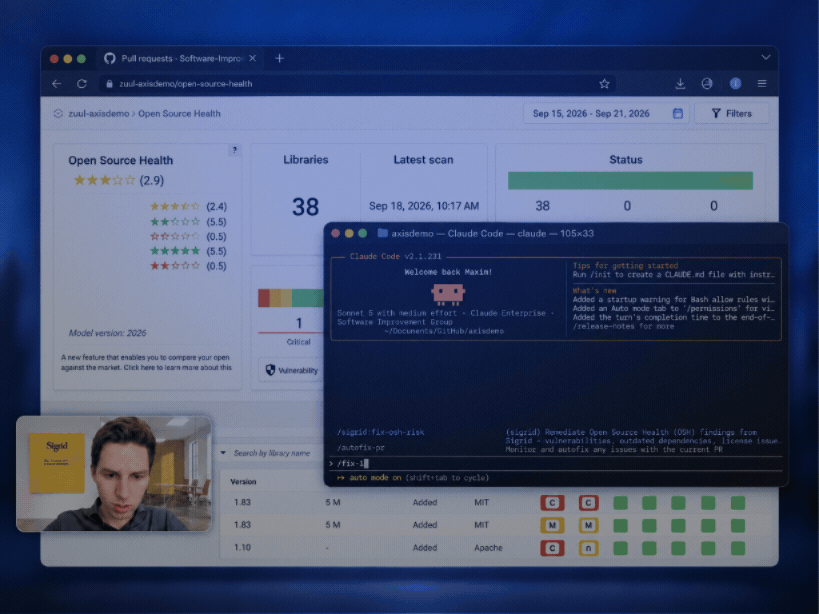Click the Model version: 2026 text

click(x=108, y=333)
